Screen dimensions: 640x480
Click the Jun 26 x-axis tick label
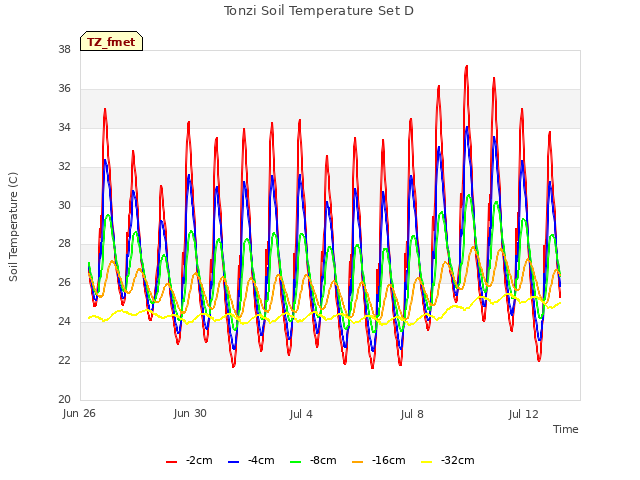coord(79,413)
